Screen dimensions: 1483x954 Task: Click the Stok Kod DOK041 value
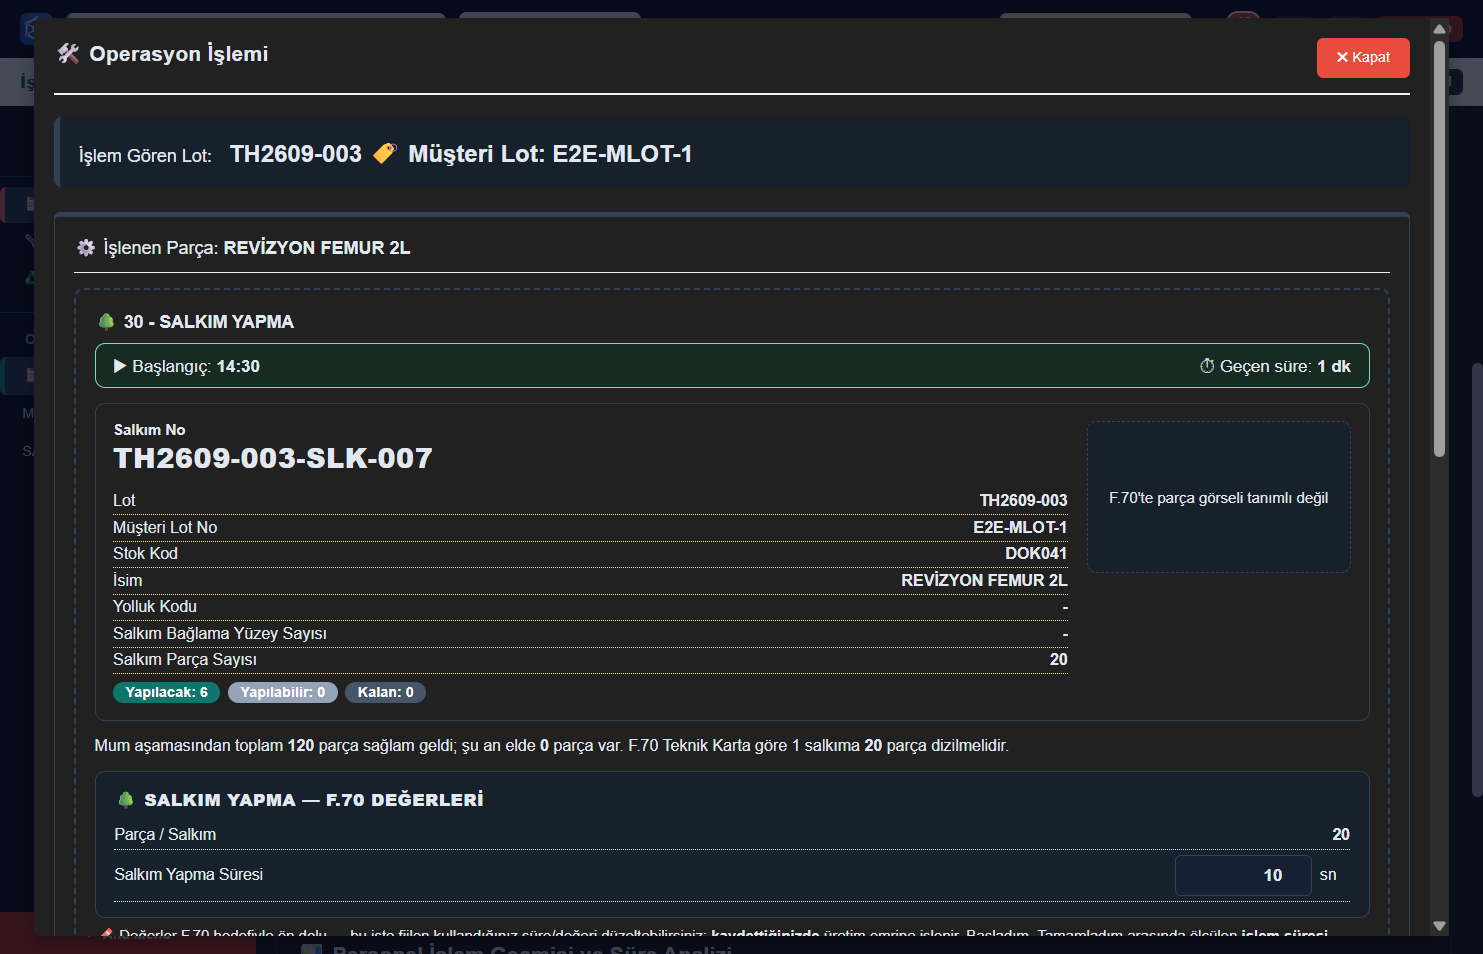click(x=1036, y=554)
